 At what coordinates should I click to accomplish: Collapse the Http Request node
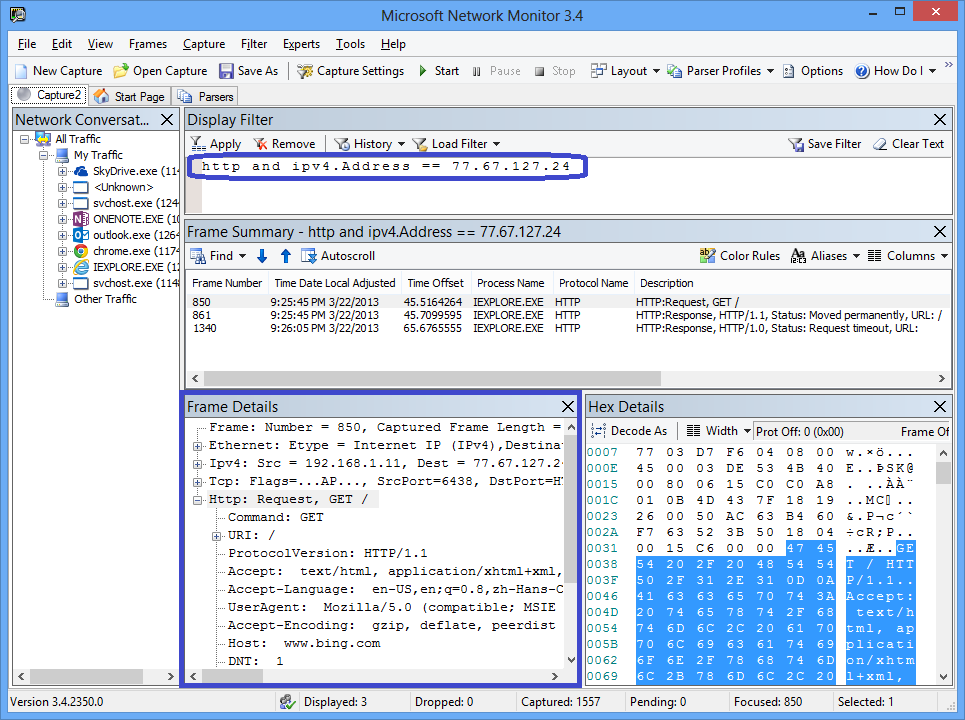click(x=198, y=499)
